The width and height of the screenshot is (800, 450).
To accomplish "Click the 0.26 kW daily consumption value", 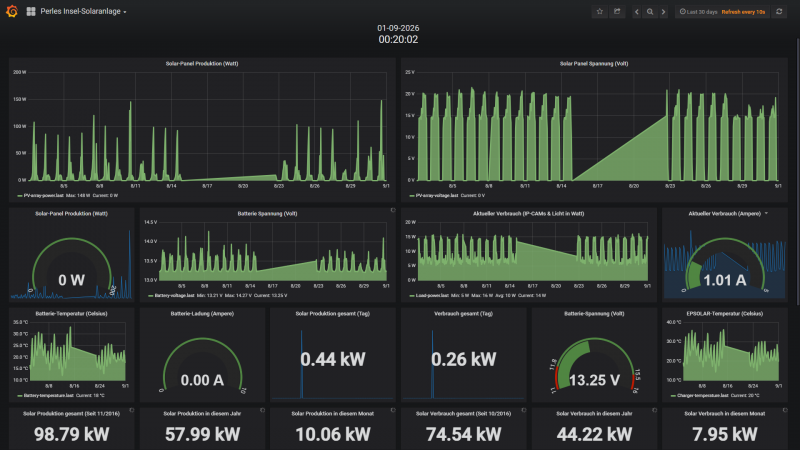I will pos(463,359).
